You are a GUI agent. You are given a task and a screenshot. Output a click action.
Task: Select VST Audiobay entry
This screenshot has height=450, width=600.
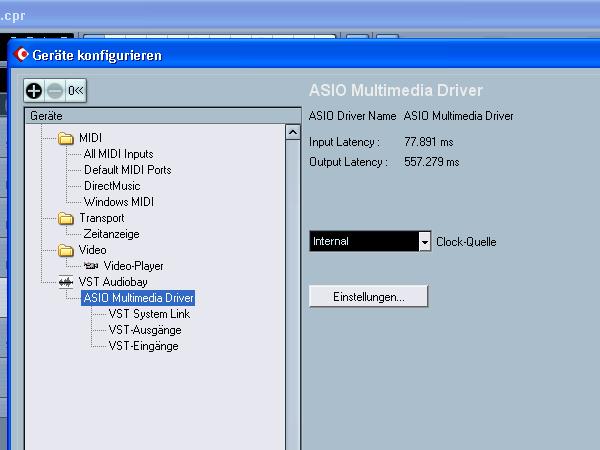[x=113, y=282]
